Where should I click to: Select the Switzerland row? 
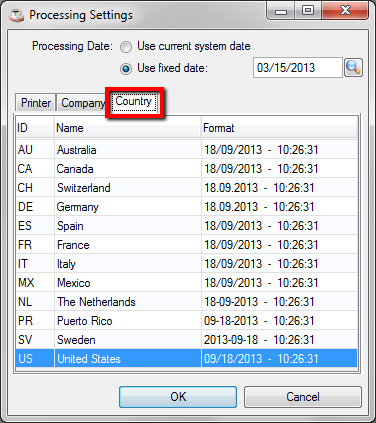click(x=186, y=188)
